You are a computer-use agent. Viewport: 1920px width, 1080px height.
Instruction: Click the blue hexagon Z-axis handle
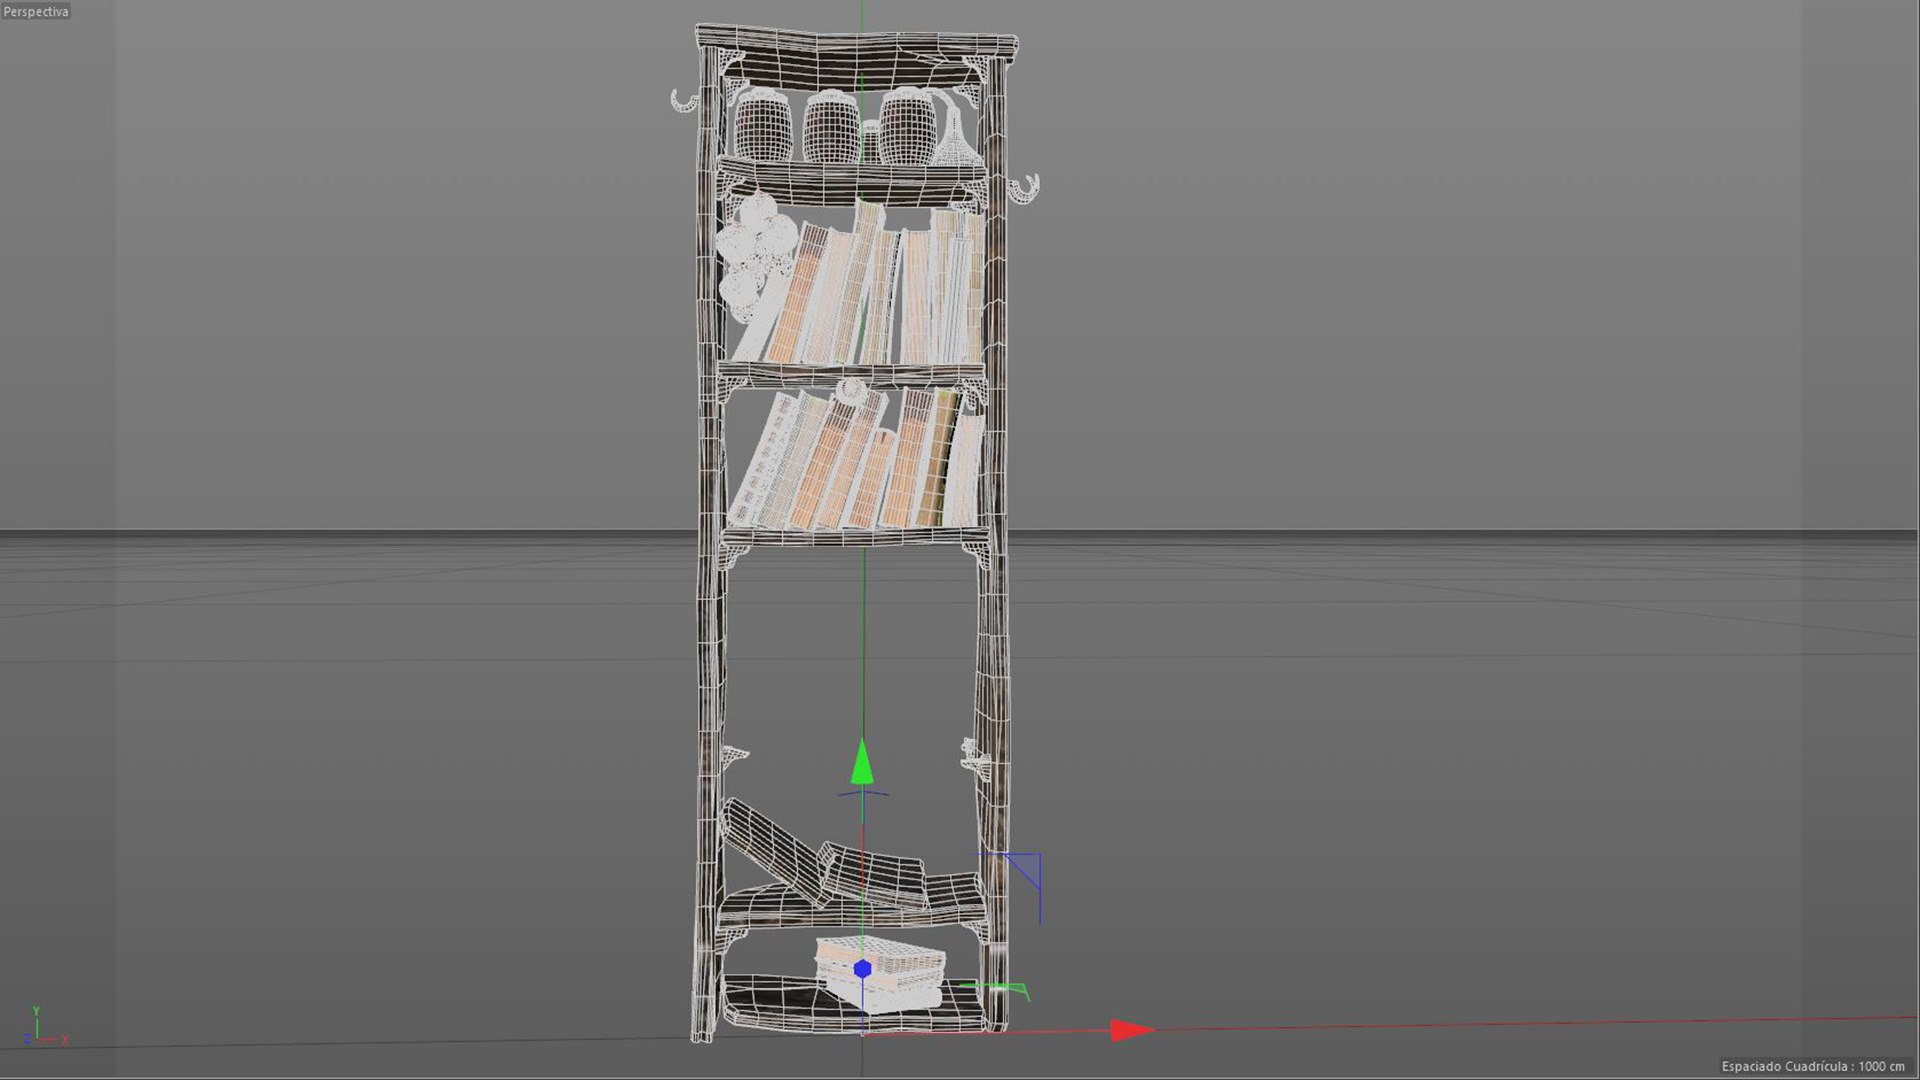[862, 969]
